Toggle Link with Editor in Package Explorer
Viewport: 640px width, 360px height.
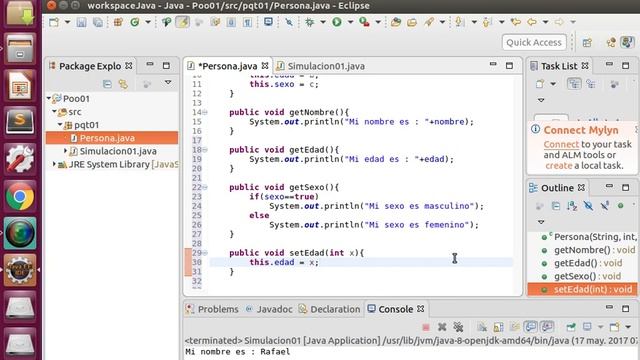tap(123, 84)
